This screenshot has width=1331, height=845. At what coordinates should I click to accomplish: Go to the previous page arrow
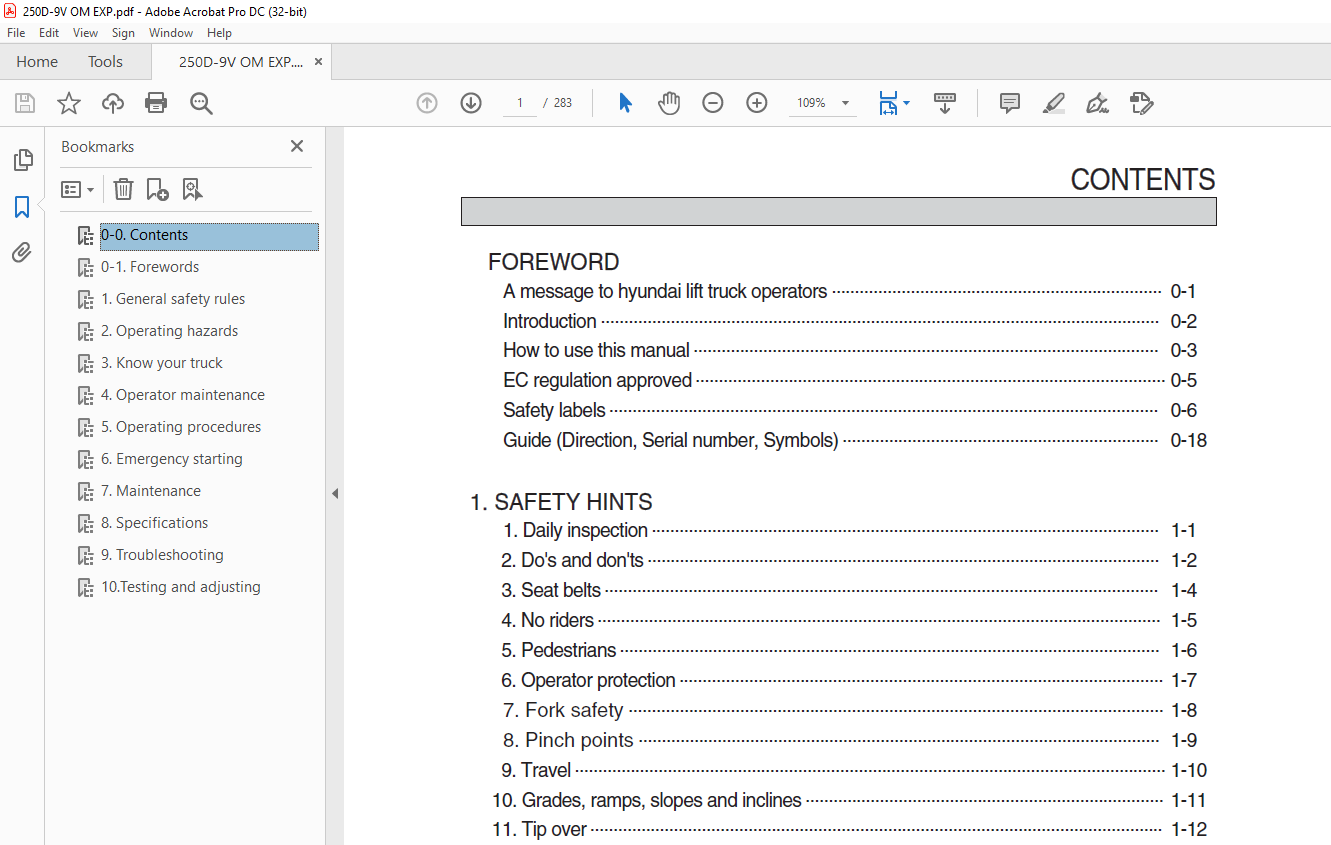(x=427, y=103)
